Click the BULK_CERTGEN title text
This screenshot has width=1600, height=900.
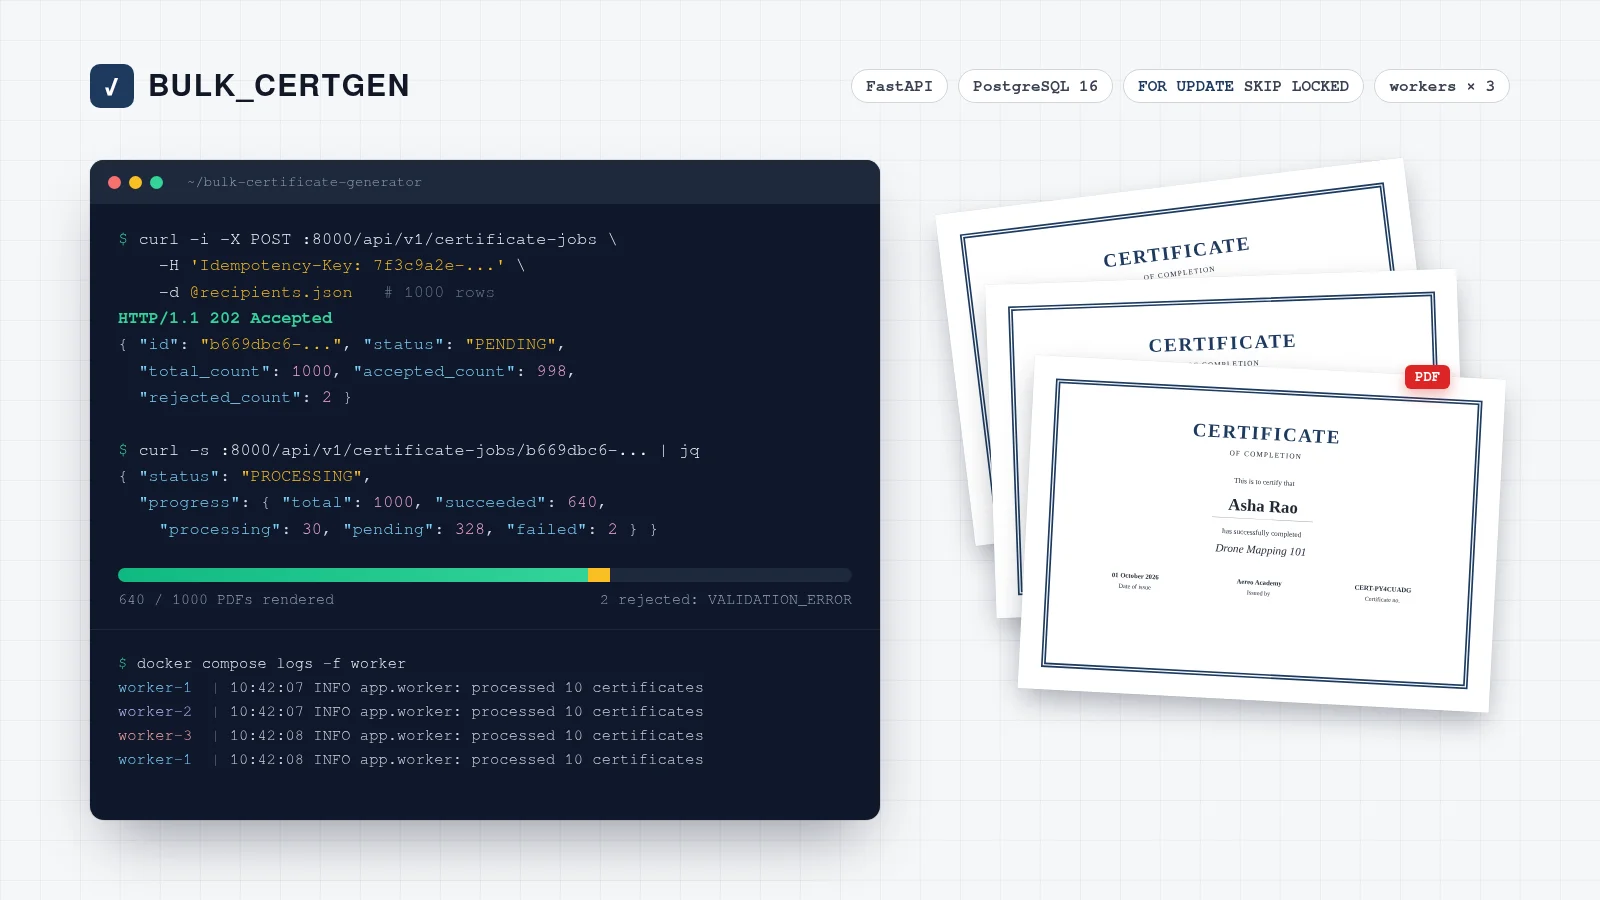point(279,86)
